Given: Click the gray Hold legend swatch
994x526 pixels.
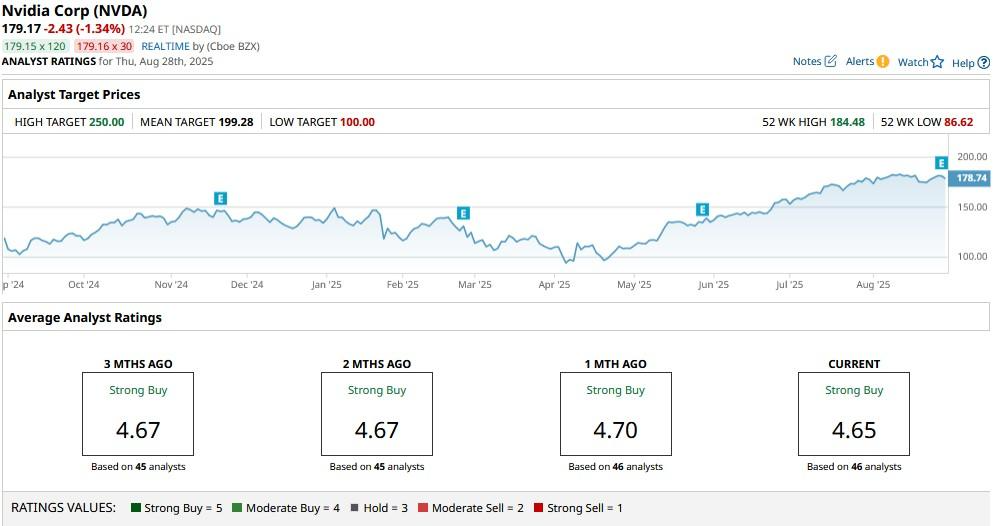Looking at the screenshot, I should 354,508.
